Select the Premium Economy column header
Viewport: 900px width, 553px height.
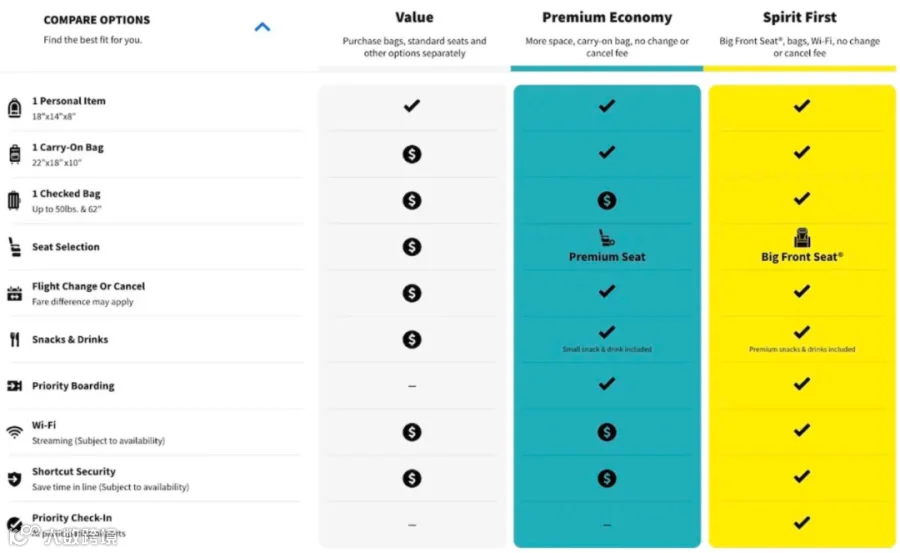[607, 17]
